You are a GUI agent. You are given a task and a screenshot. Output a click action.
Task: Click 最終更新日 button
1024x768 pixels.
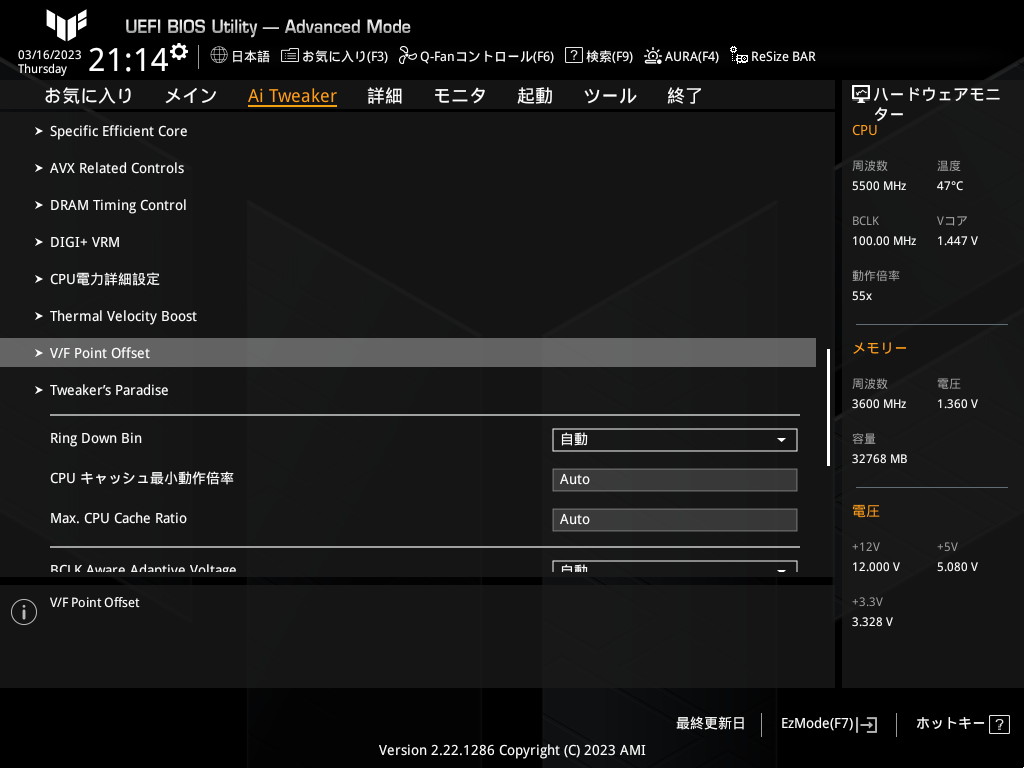click(x=711, y=723)
